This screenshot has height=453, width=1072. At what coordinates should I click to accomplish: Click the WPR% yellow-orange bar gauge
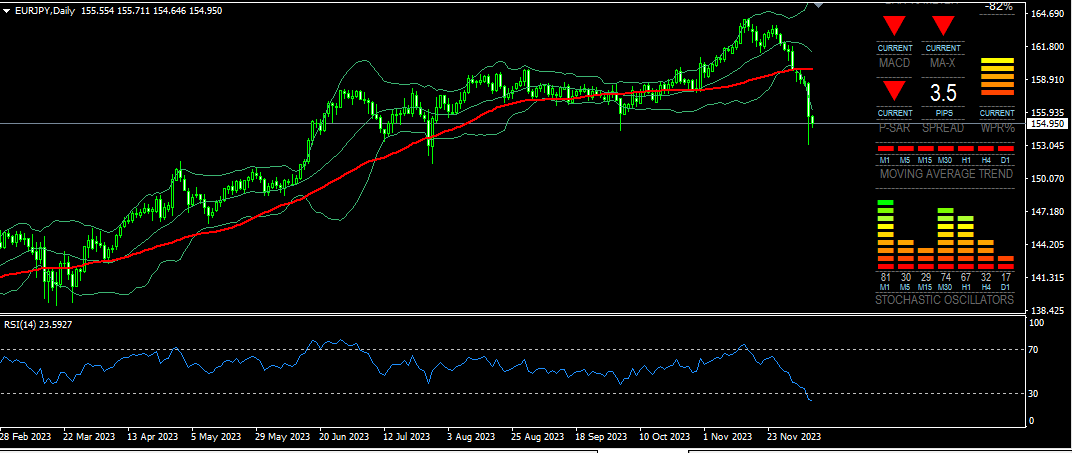coord(997,77)
